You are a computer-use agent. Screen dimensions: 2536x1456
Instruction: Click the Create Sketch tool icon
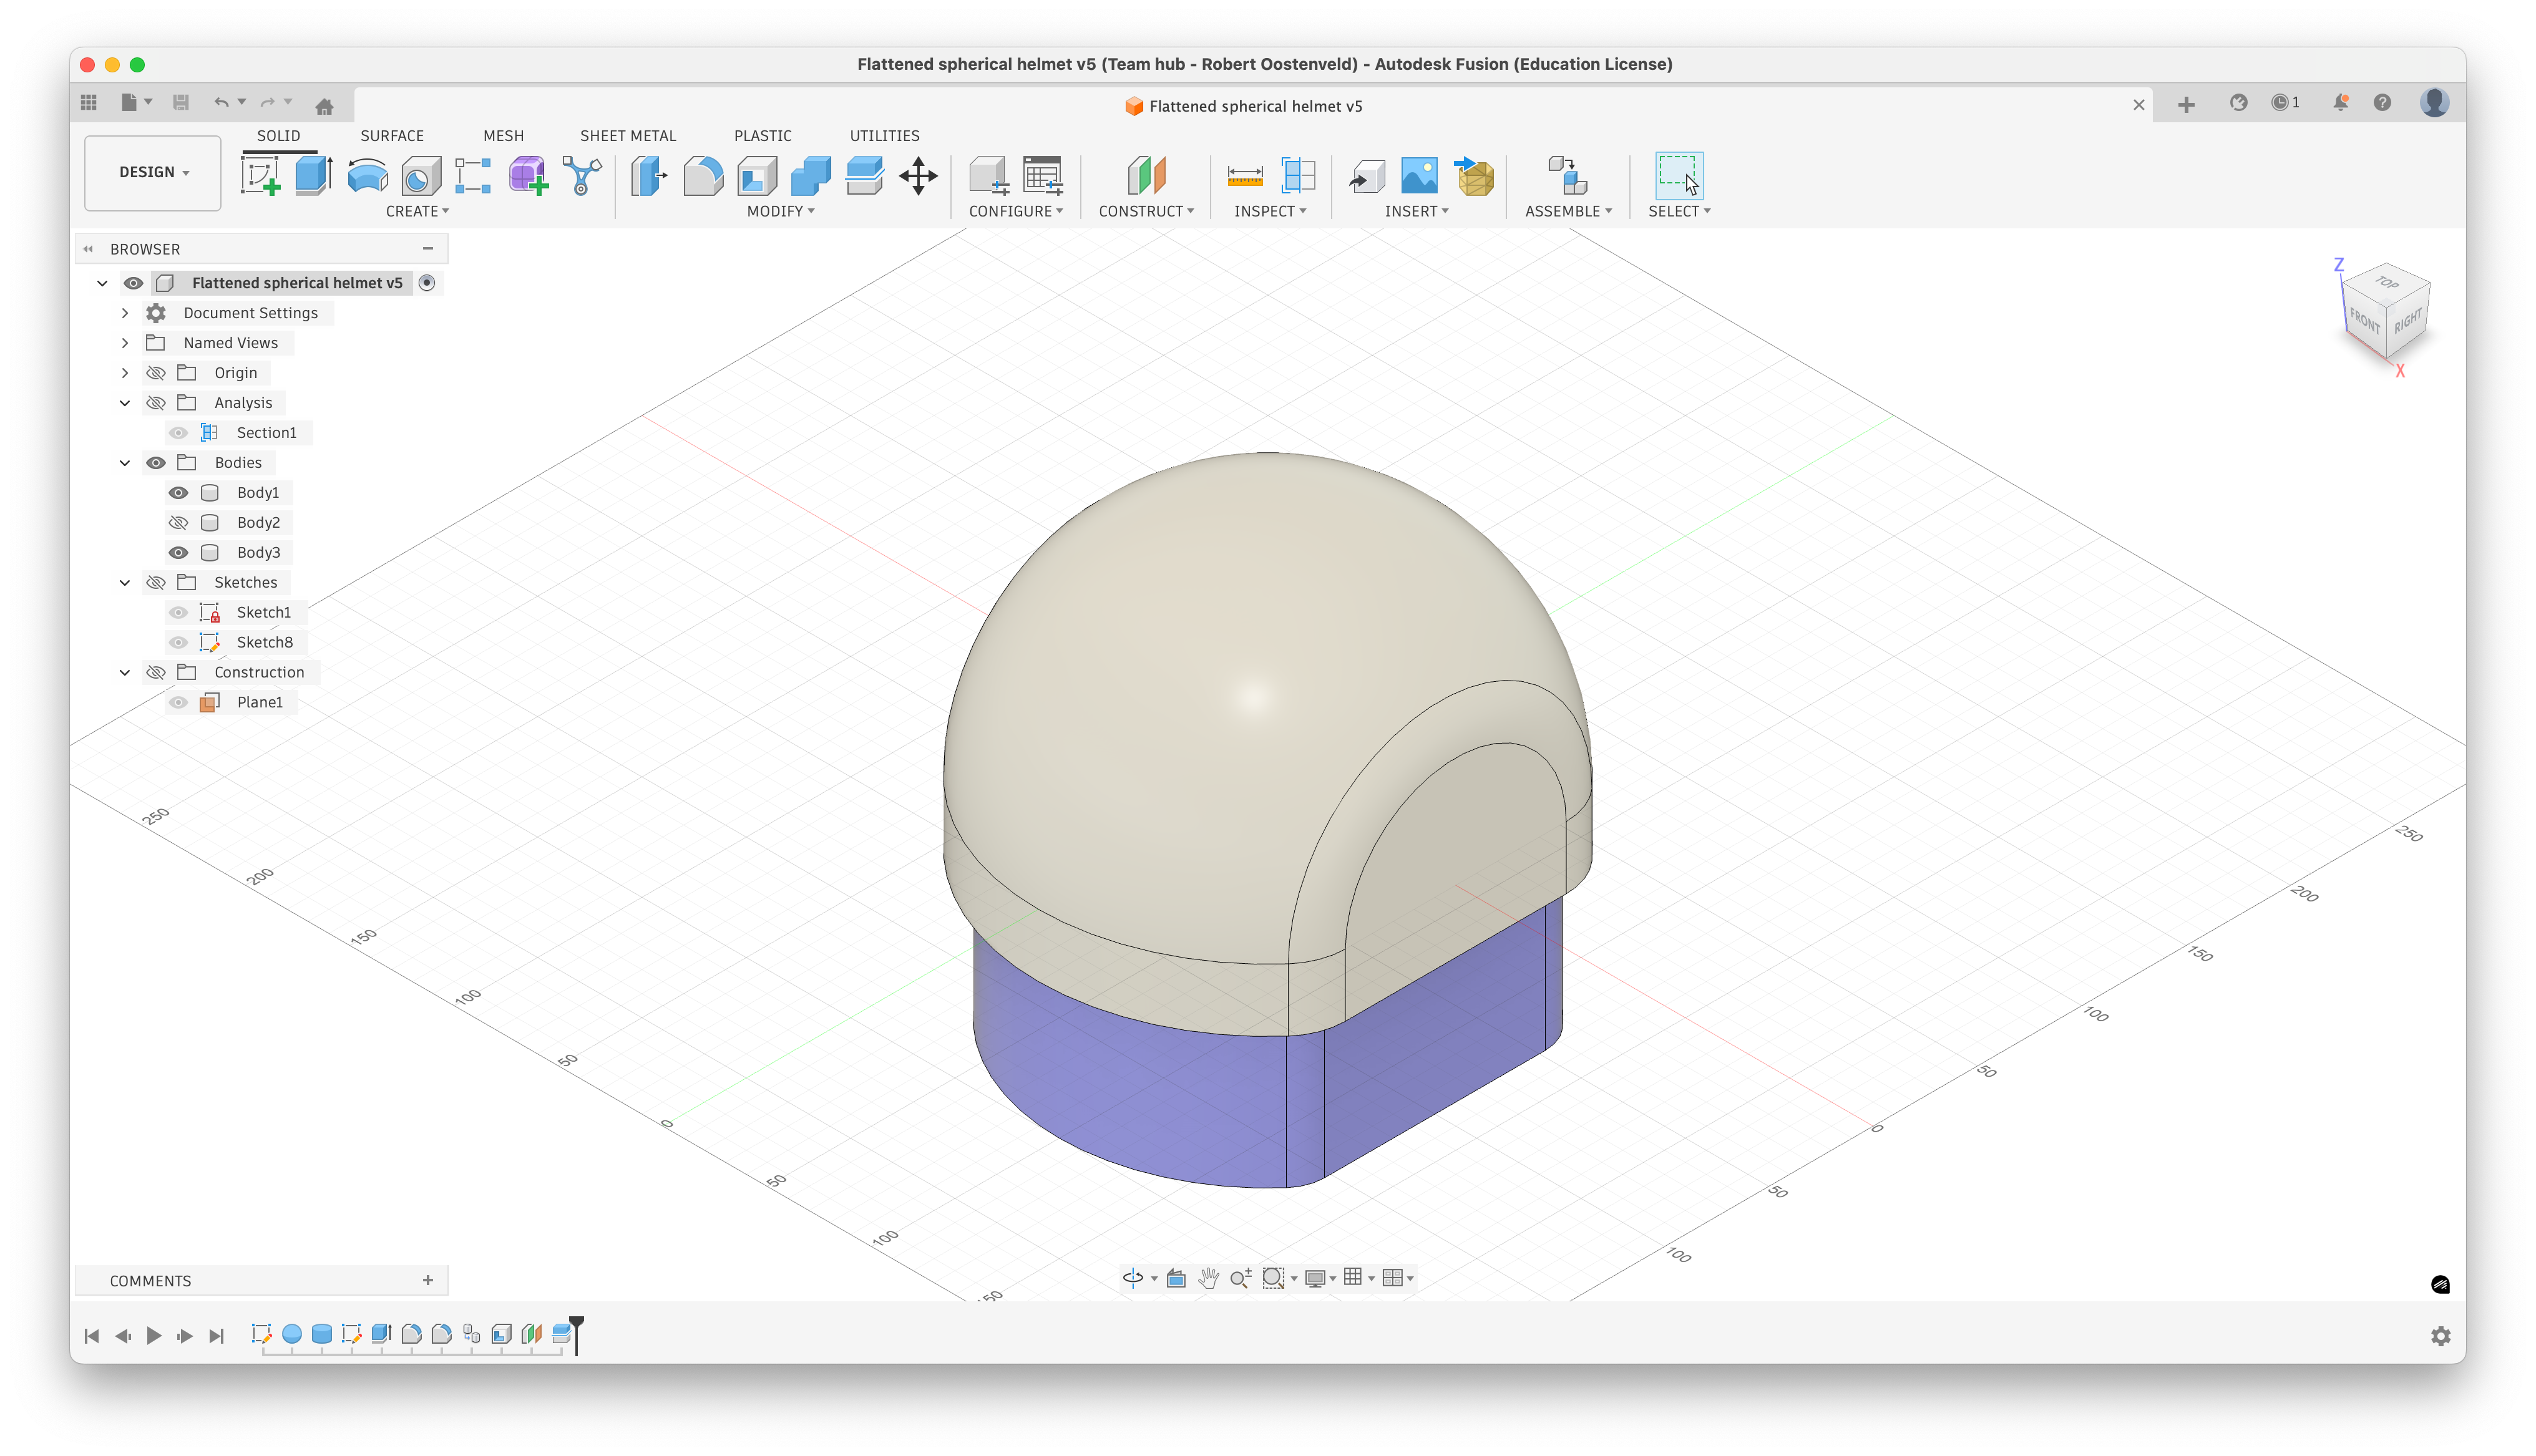tap(261, 176)
